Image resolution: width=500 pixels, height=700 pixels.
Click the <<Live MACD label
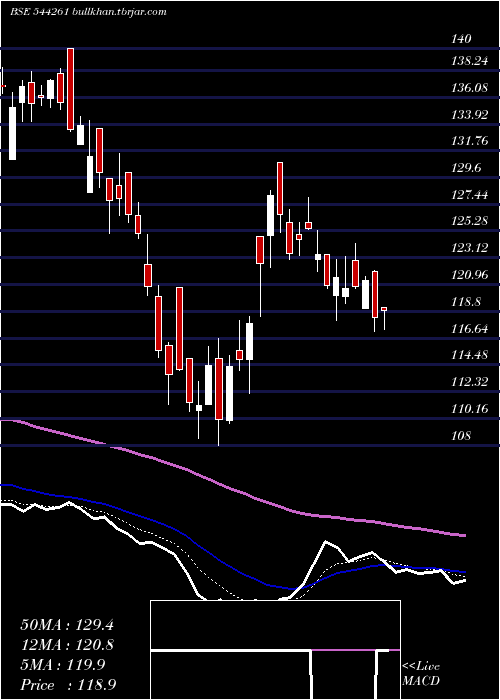[421, 674]
